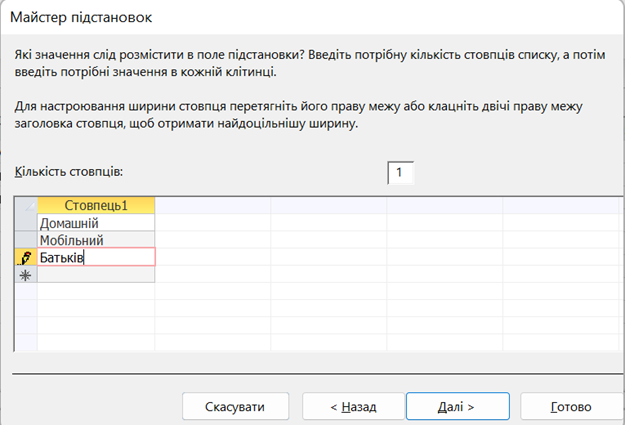Finish the wizard with Готово

point(570,407)
